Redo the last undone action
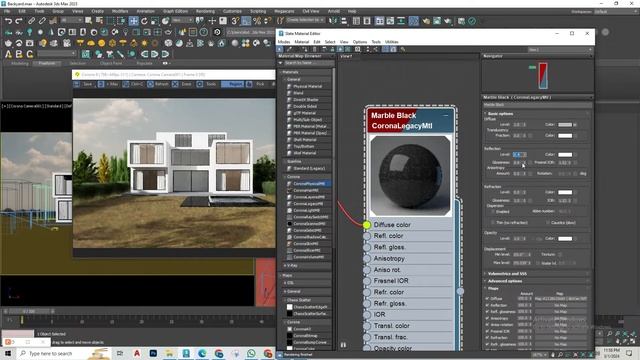 19,20
